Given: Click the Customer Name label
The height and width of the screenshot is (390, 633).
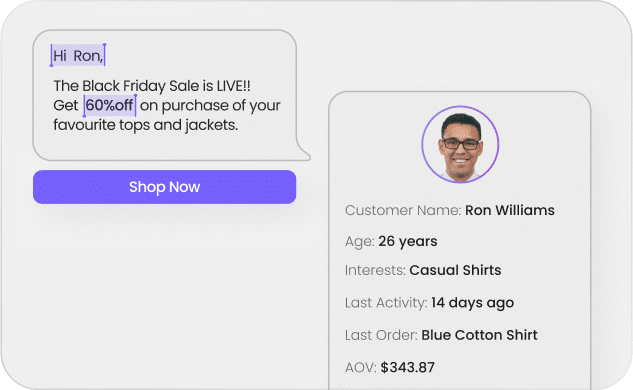Looking at the screenshot, I should tap(403, 210).
